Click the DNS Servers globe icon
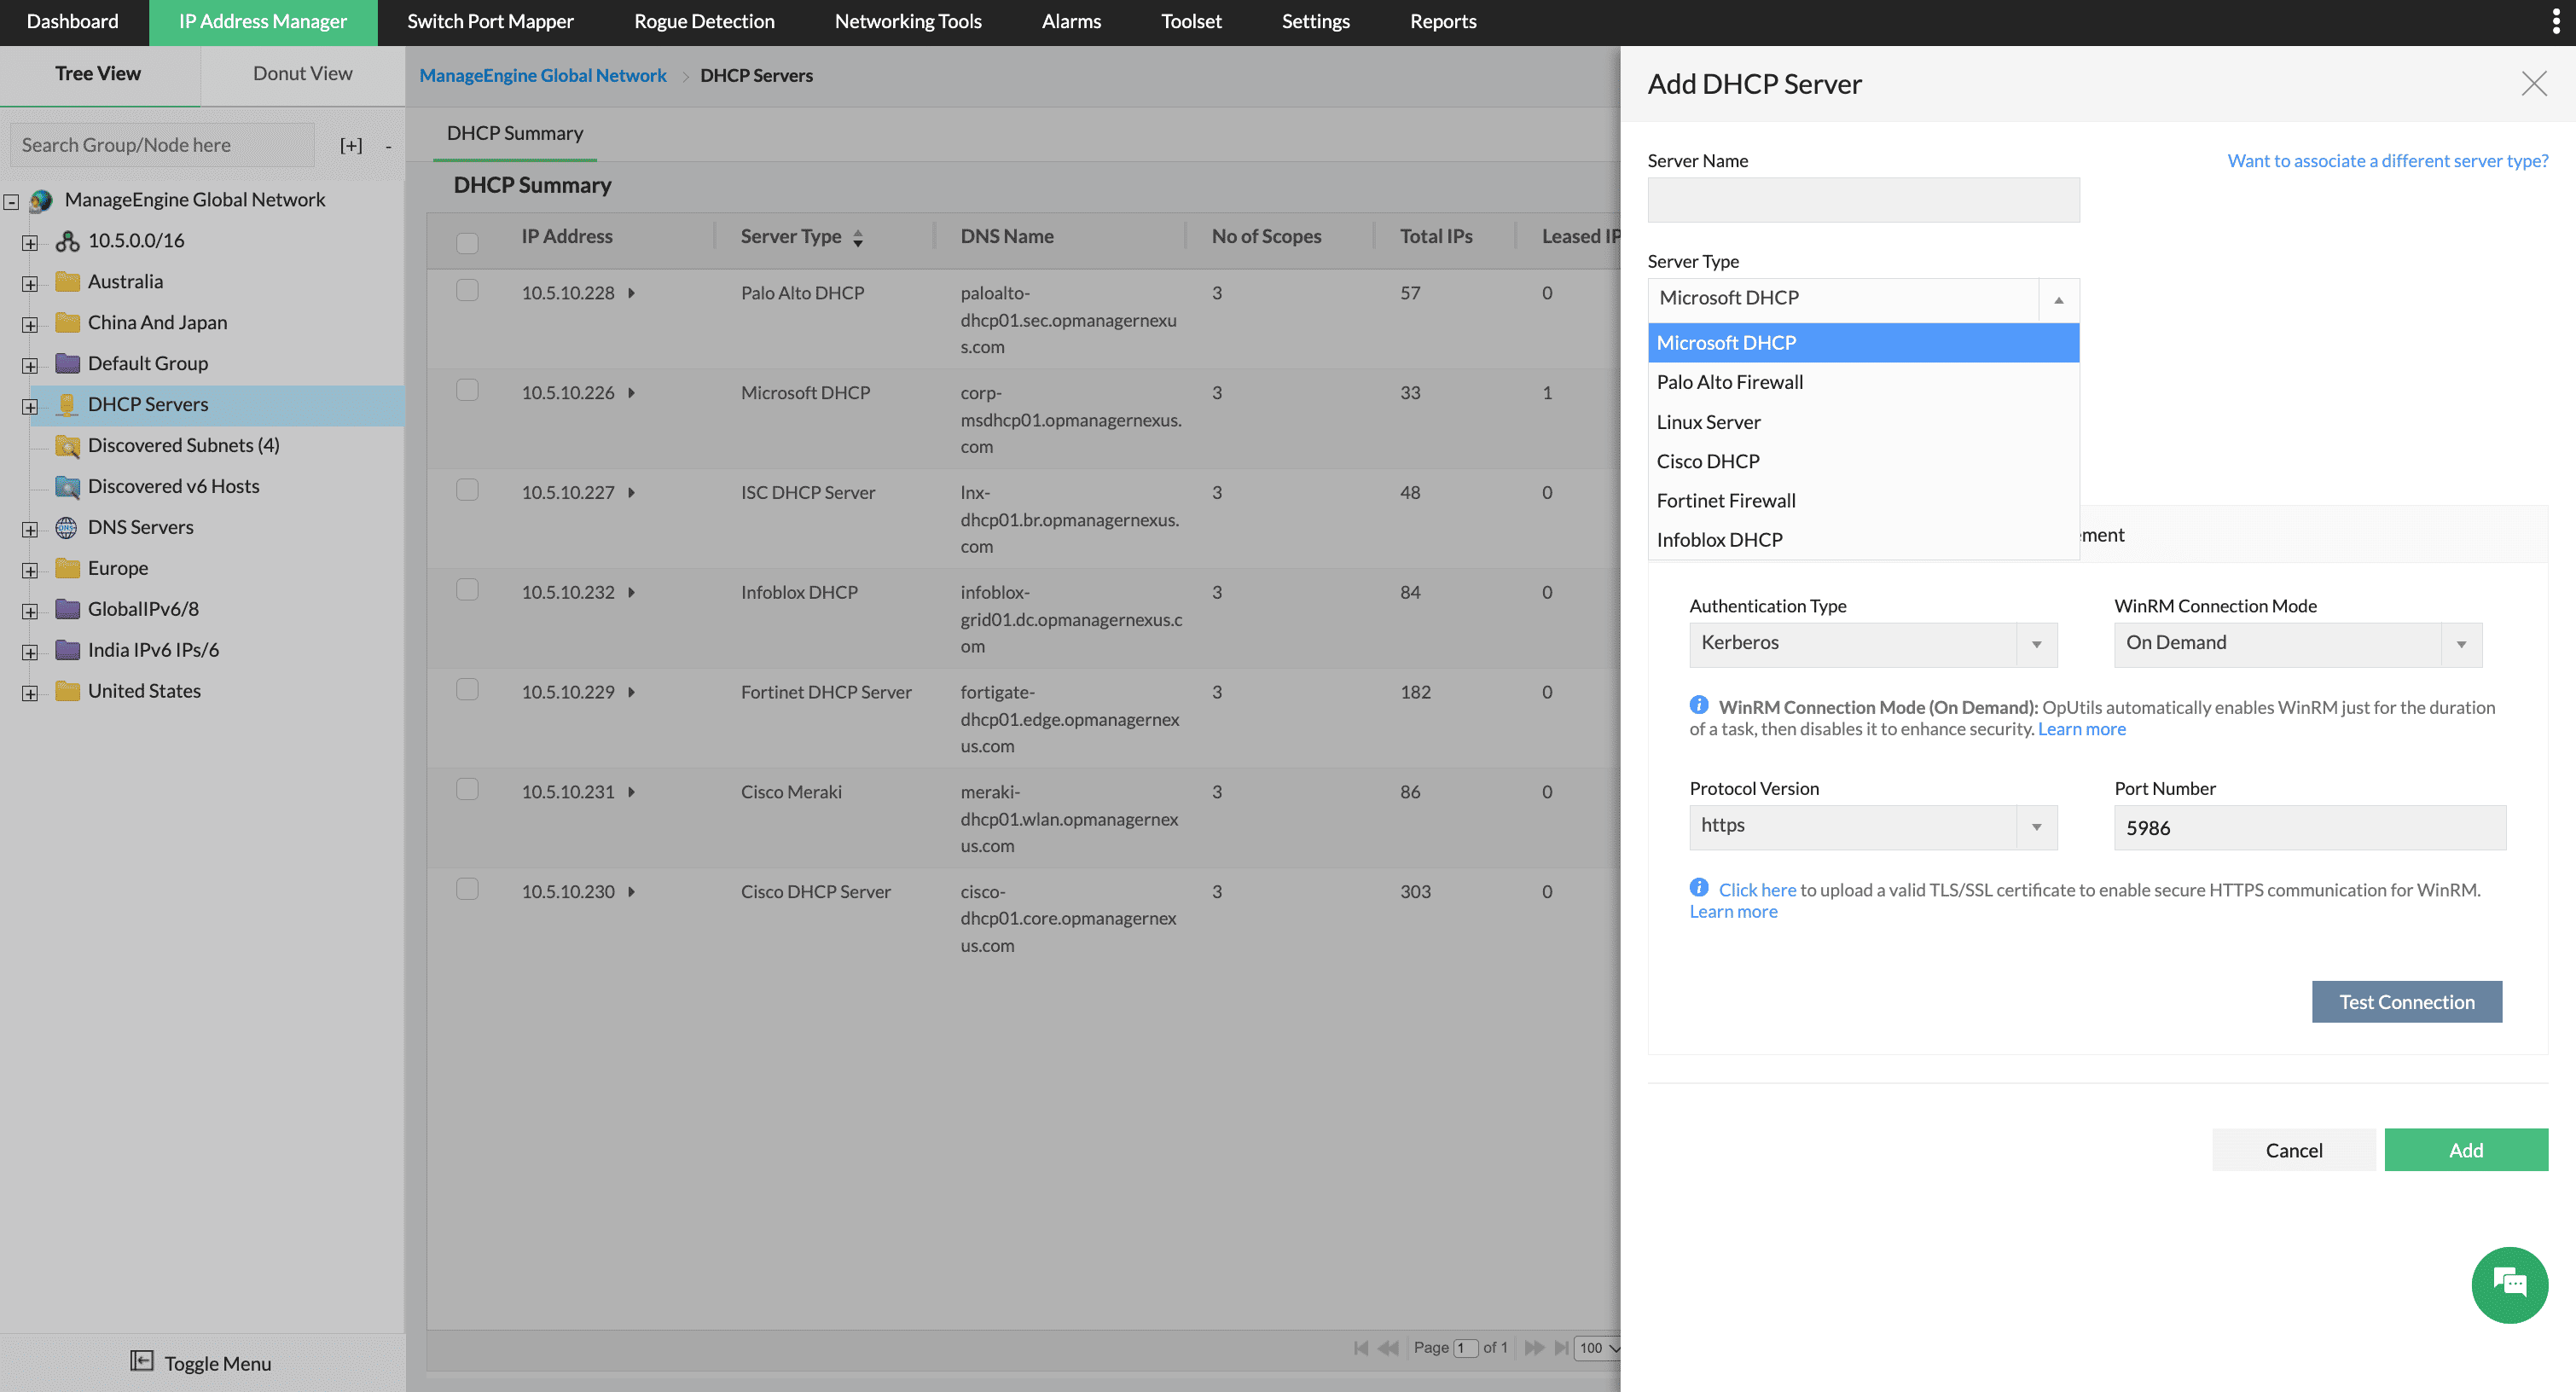Screen dimensions: 2576x1392 click(66, 528)
